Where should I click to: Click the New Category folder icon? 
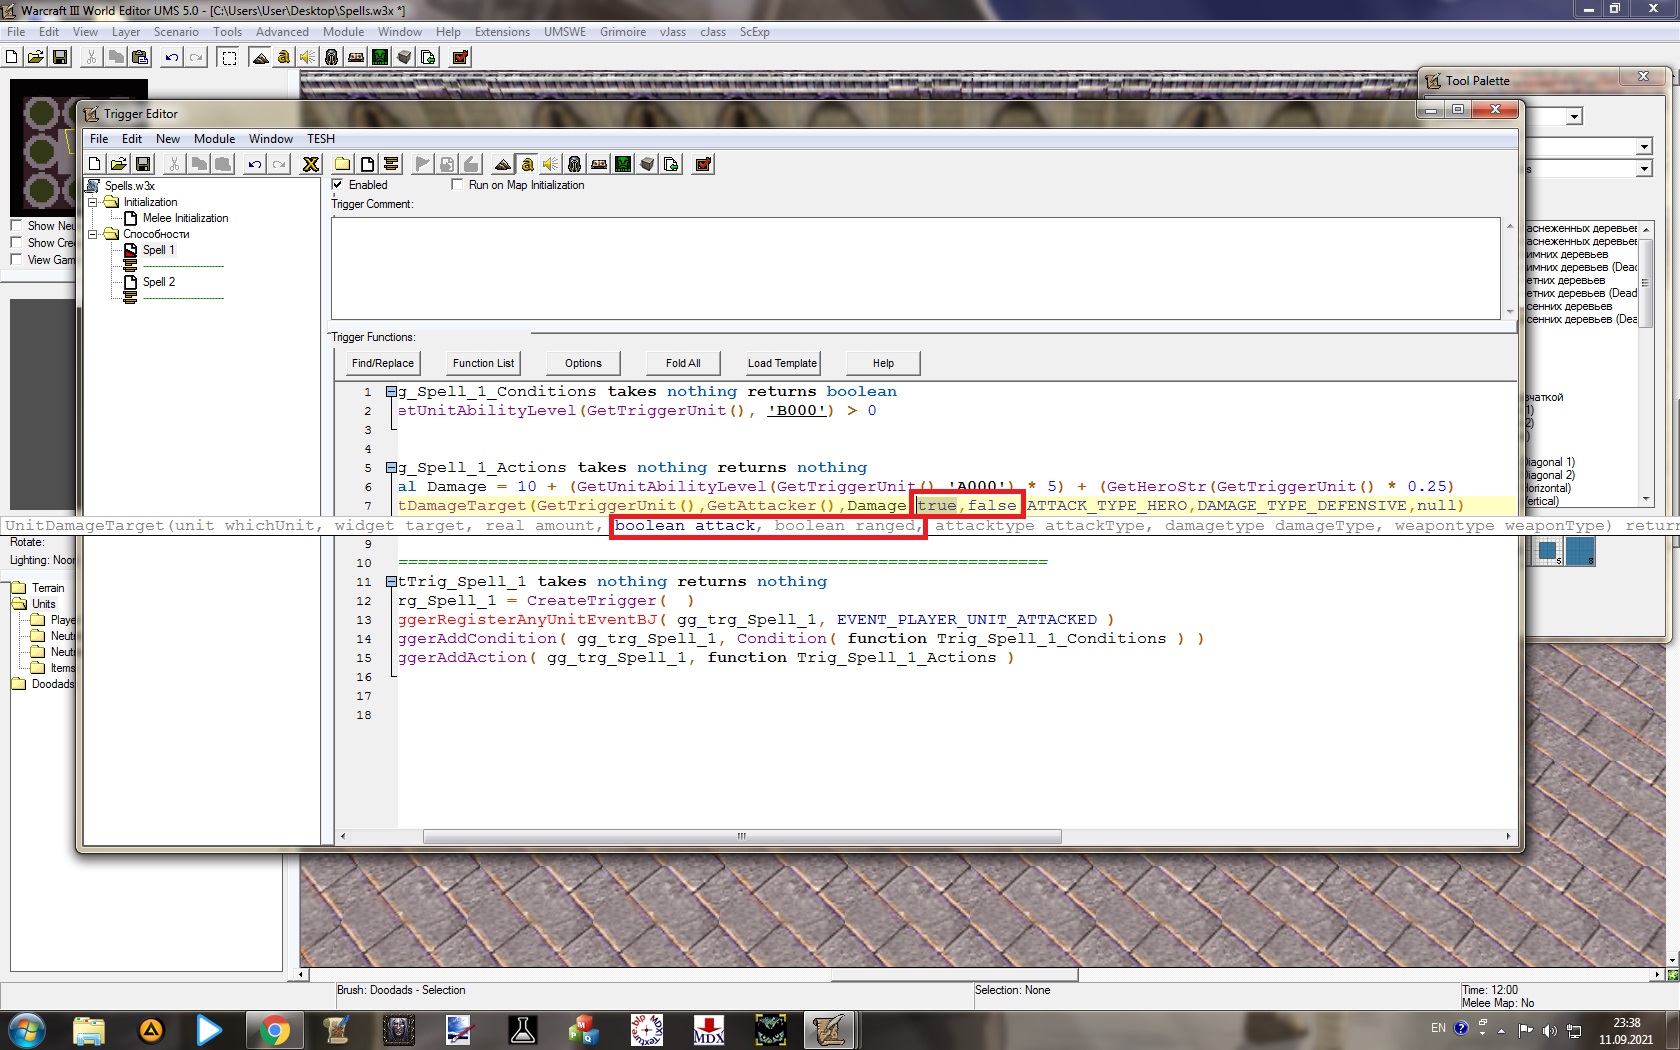[343, 164]
